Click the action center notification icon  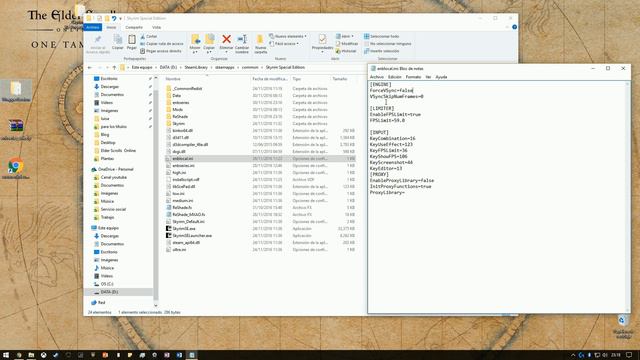pos(629,355)
